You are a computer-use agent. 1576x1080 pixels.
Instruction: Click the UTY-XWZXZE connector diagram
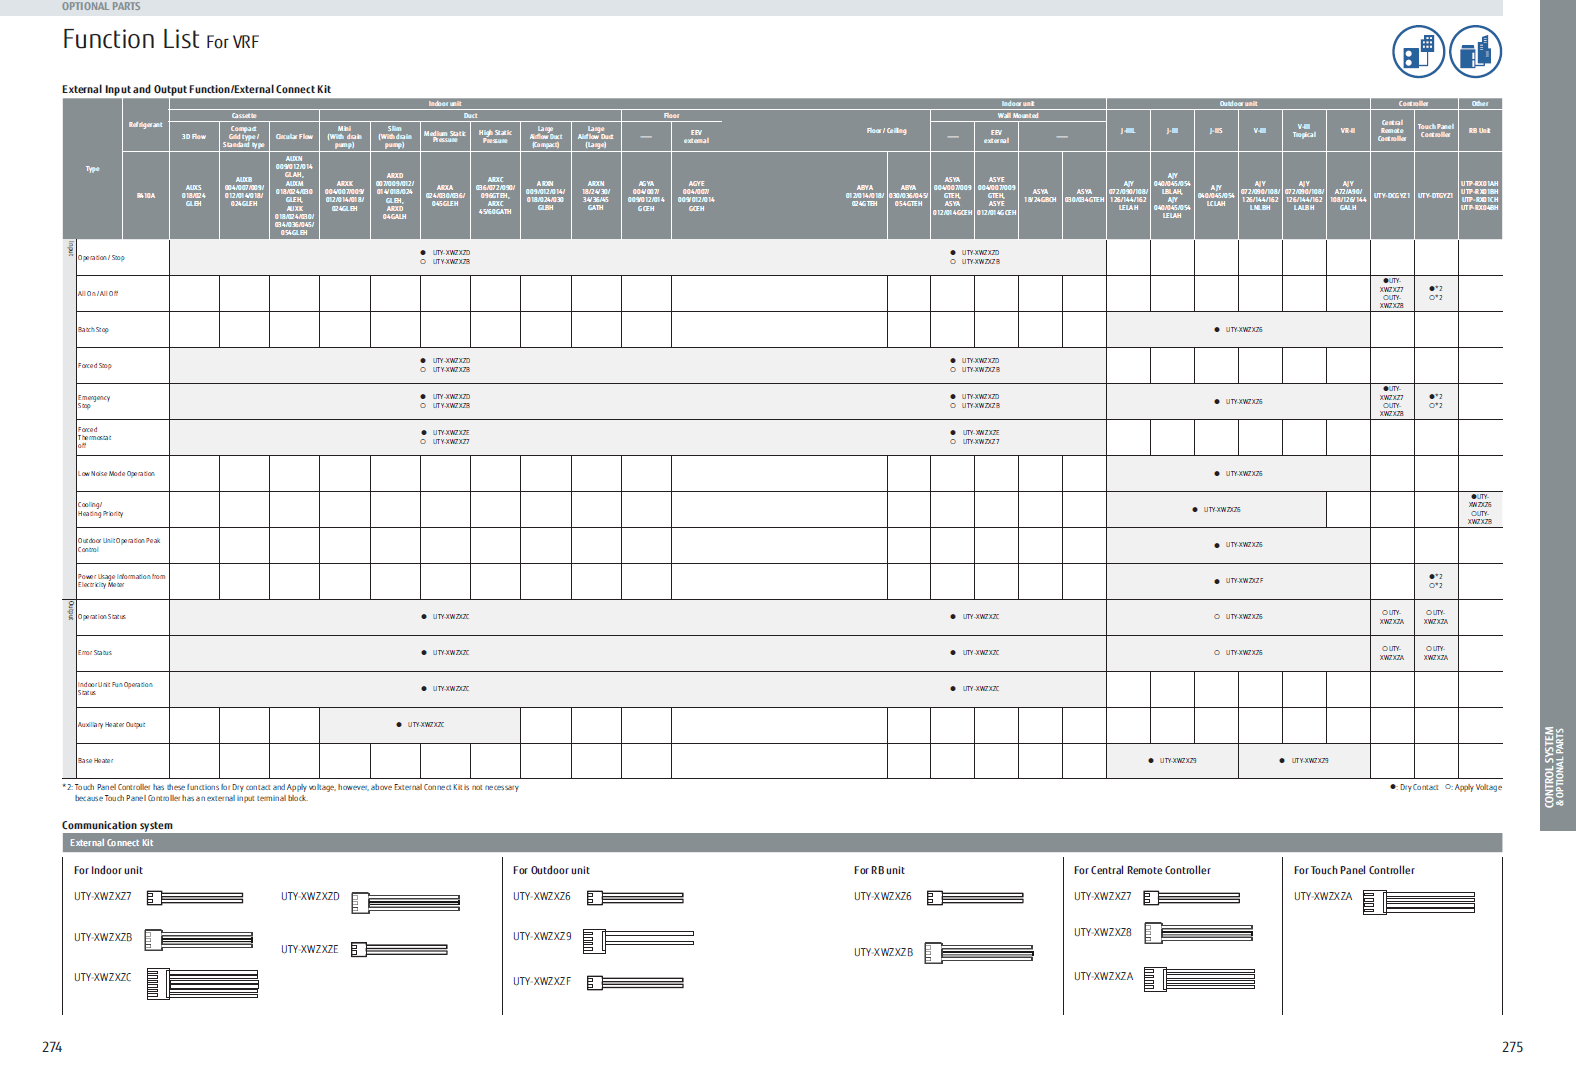point(399,949)
